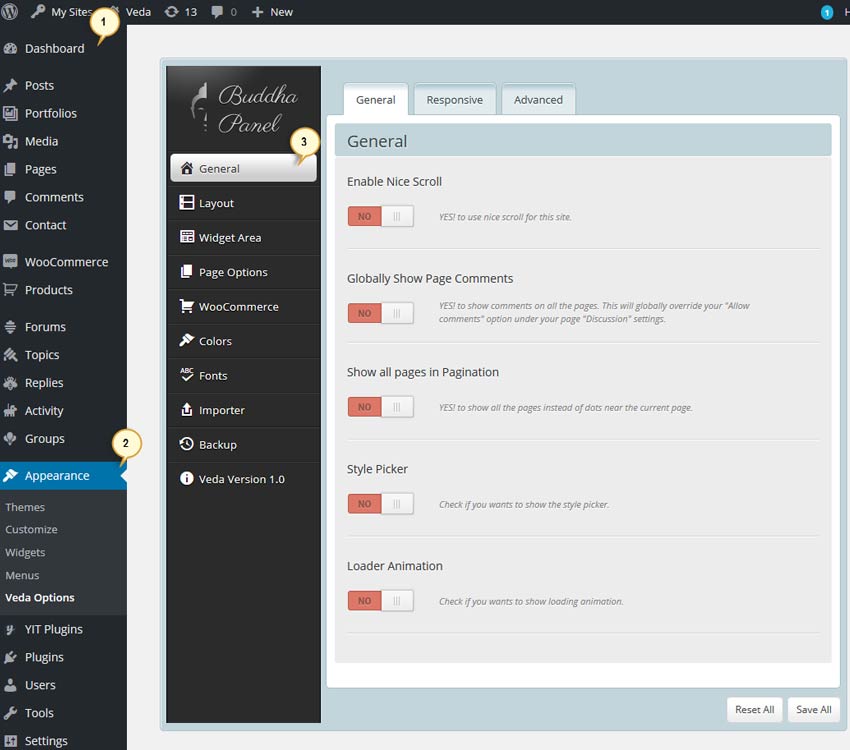Open the Advanced tab
Screen dimensions: 850x750
coord(538,99)
